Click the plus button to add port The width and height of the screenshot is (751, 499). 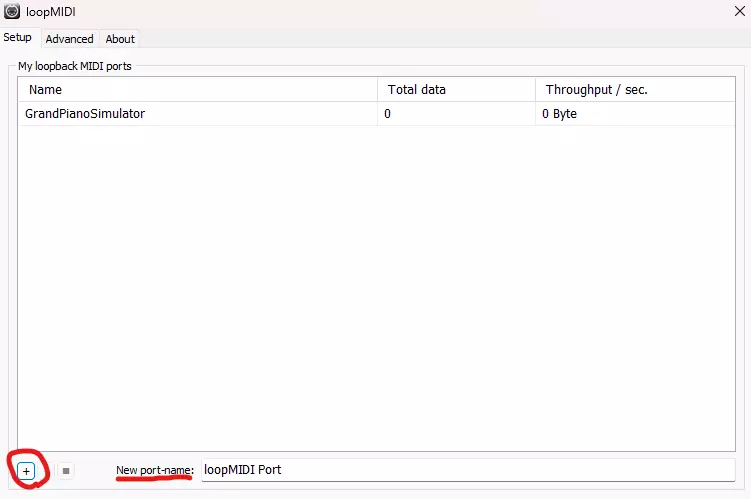tap(26, 471)
